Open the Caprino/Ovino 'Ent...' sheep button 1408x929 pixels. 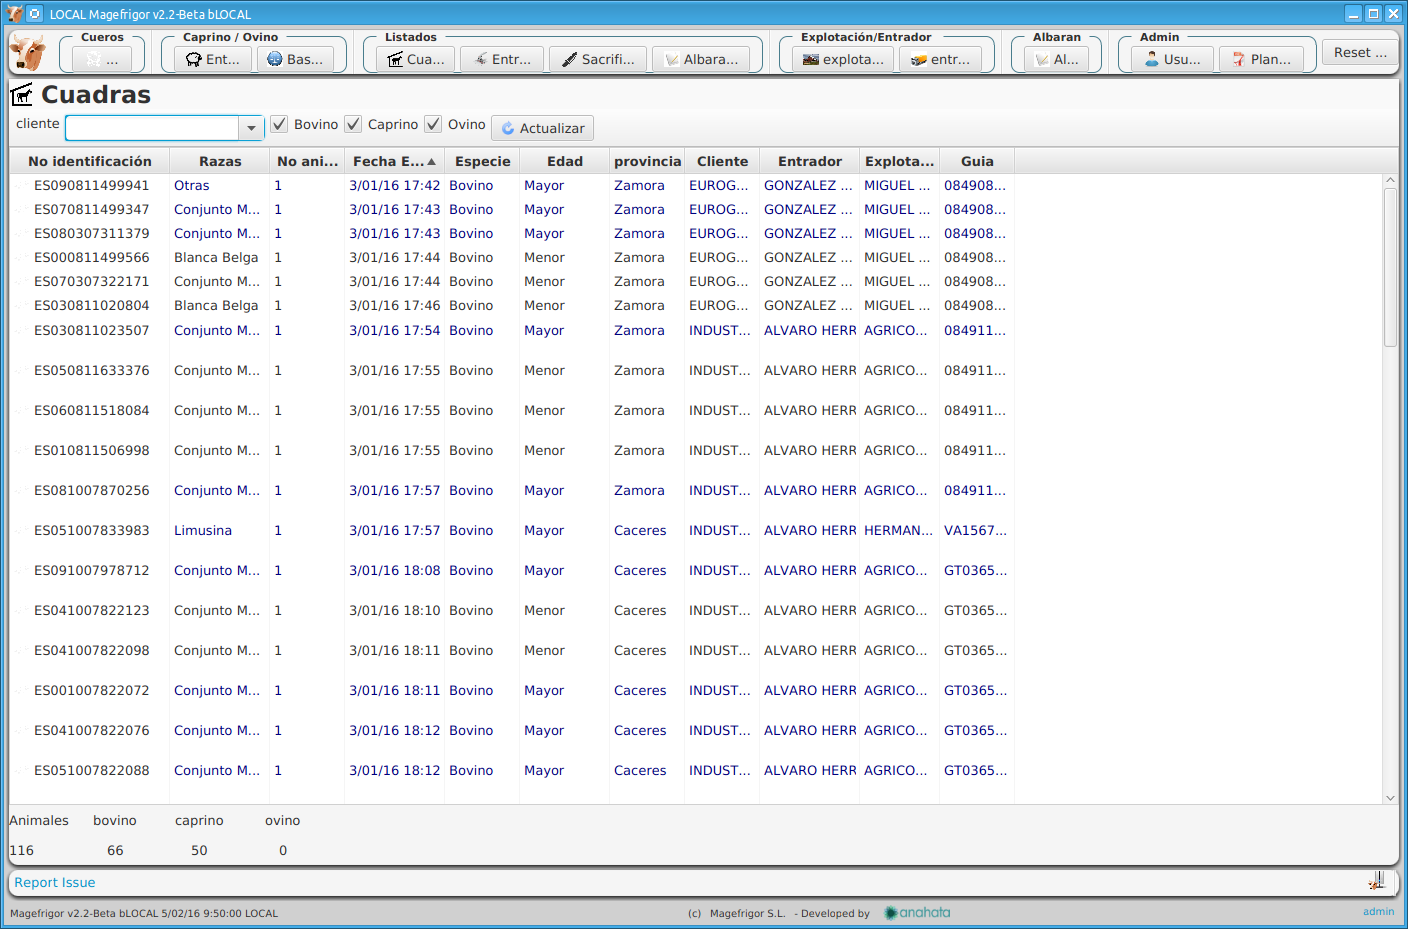[213, 59]
